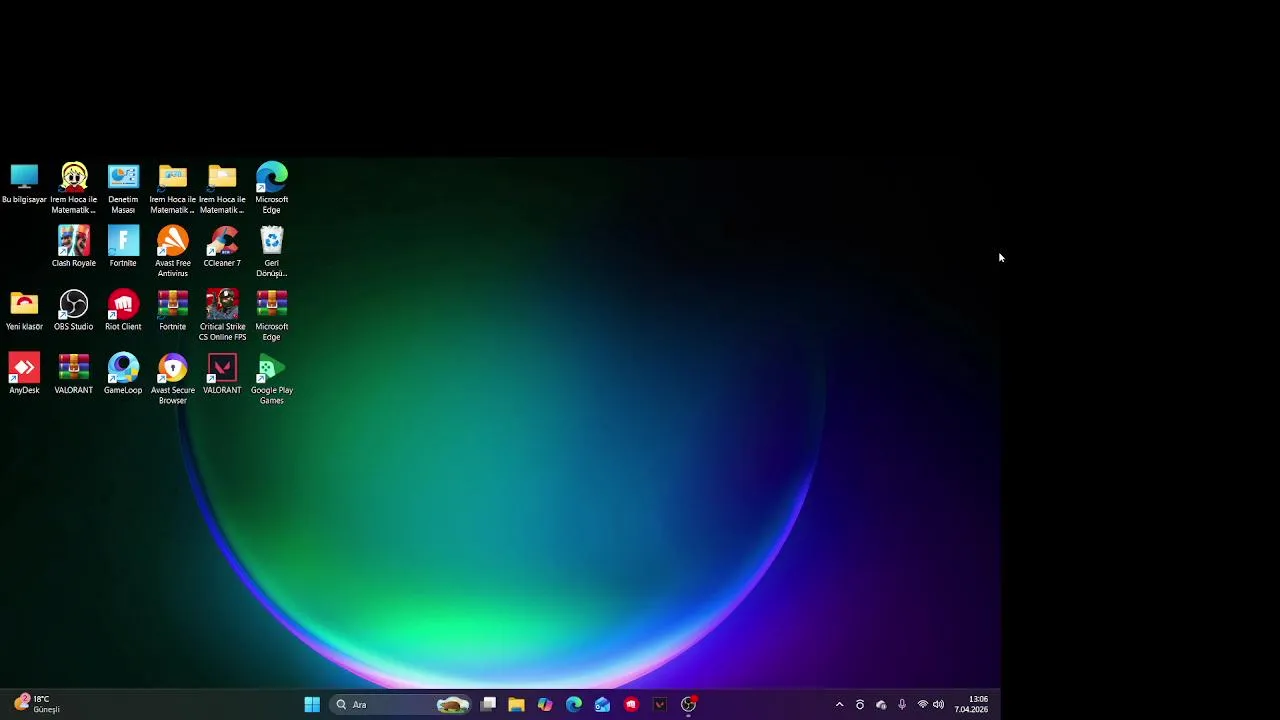1280x720 pixels.
Task: Open the volume speaker tray icon
Action: (938, 705)
